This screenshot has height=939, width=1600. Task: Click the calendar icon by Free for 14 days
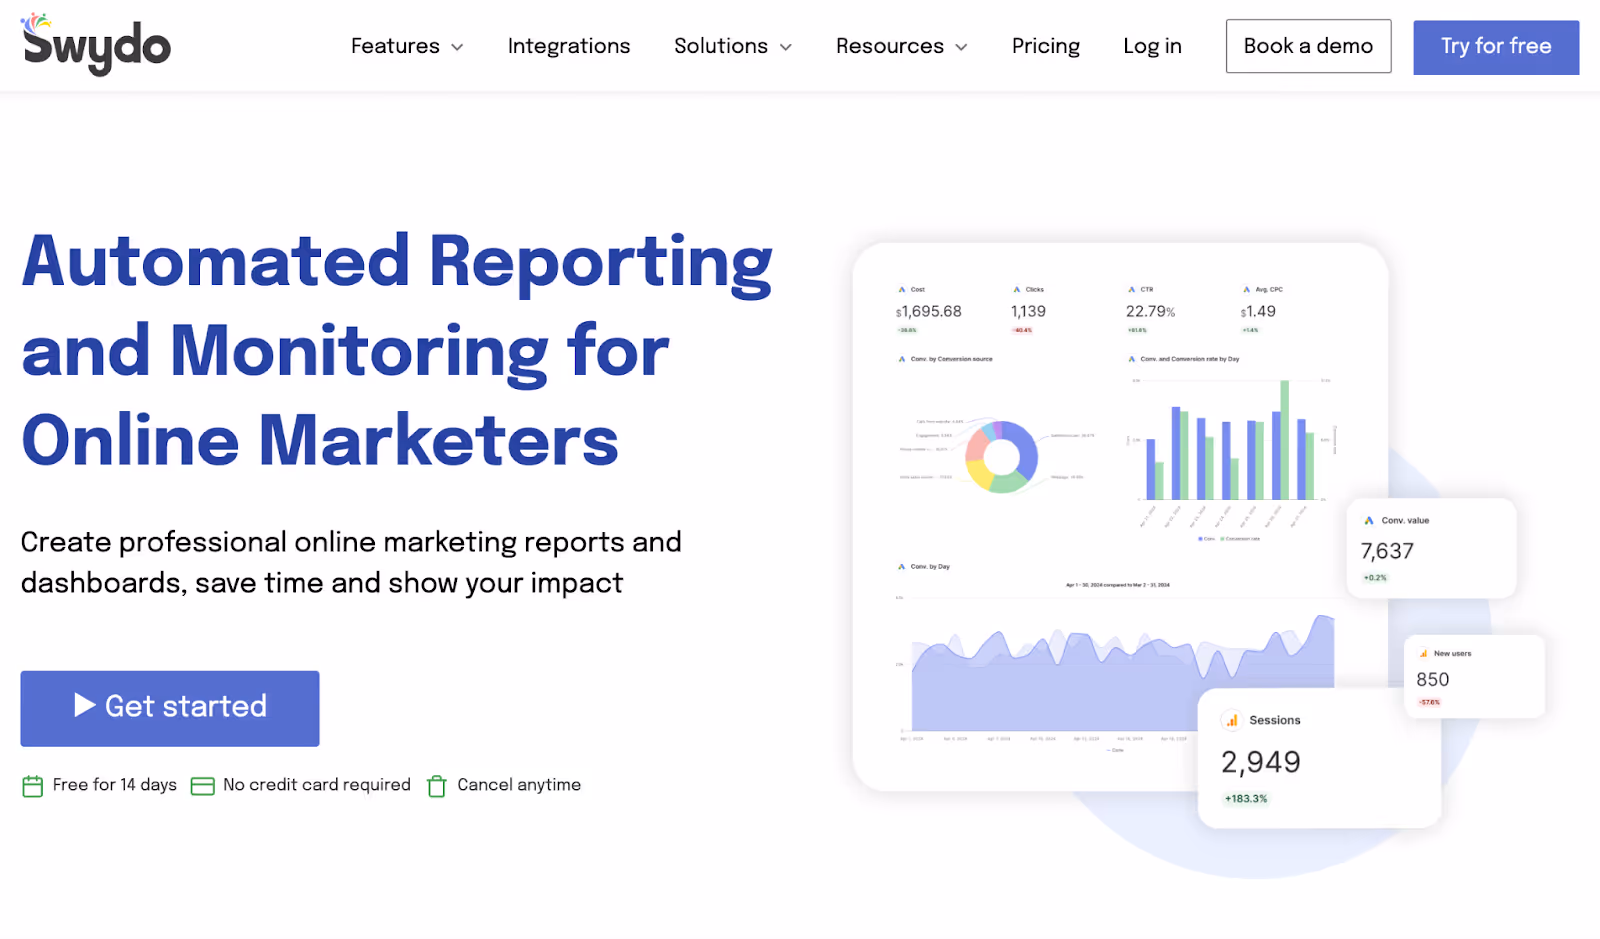32,786
